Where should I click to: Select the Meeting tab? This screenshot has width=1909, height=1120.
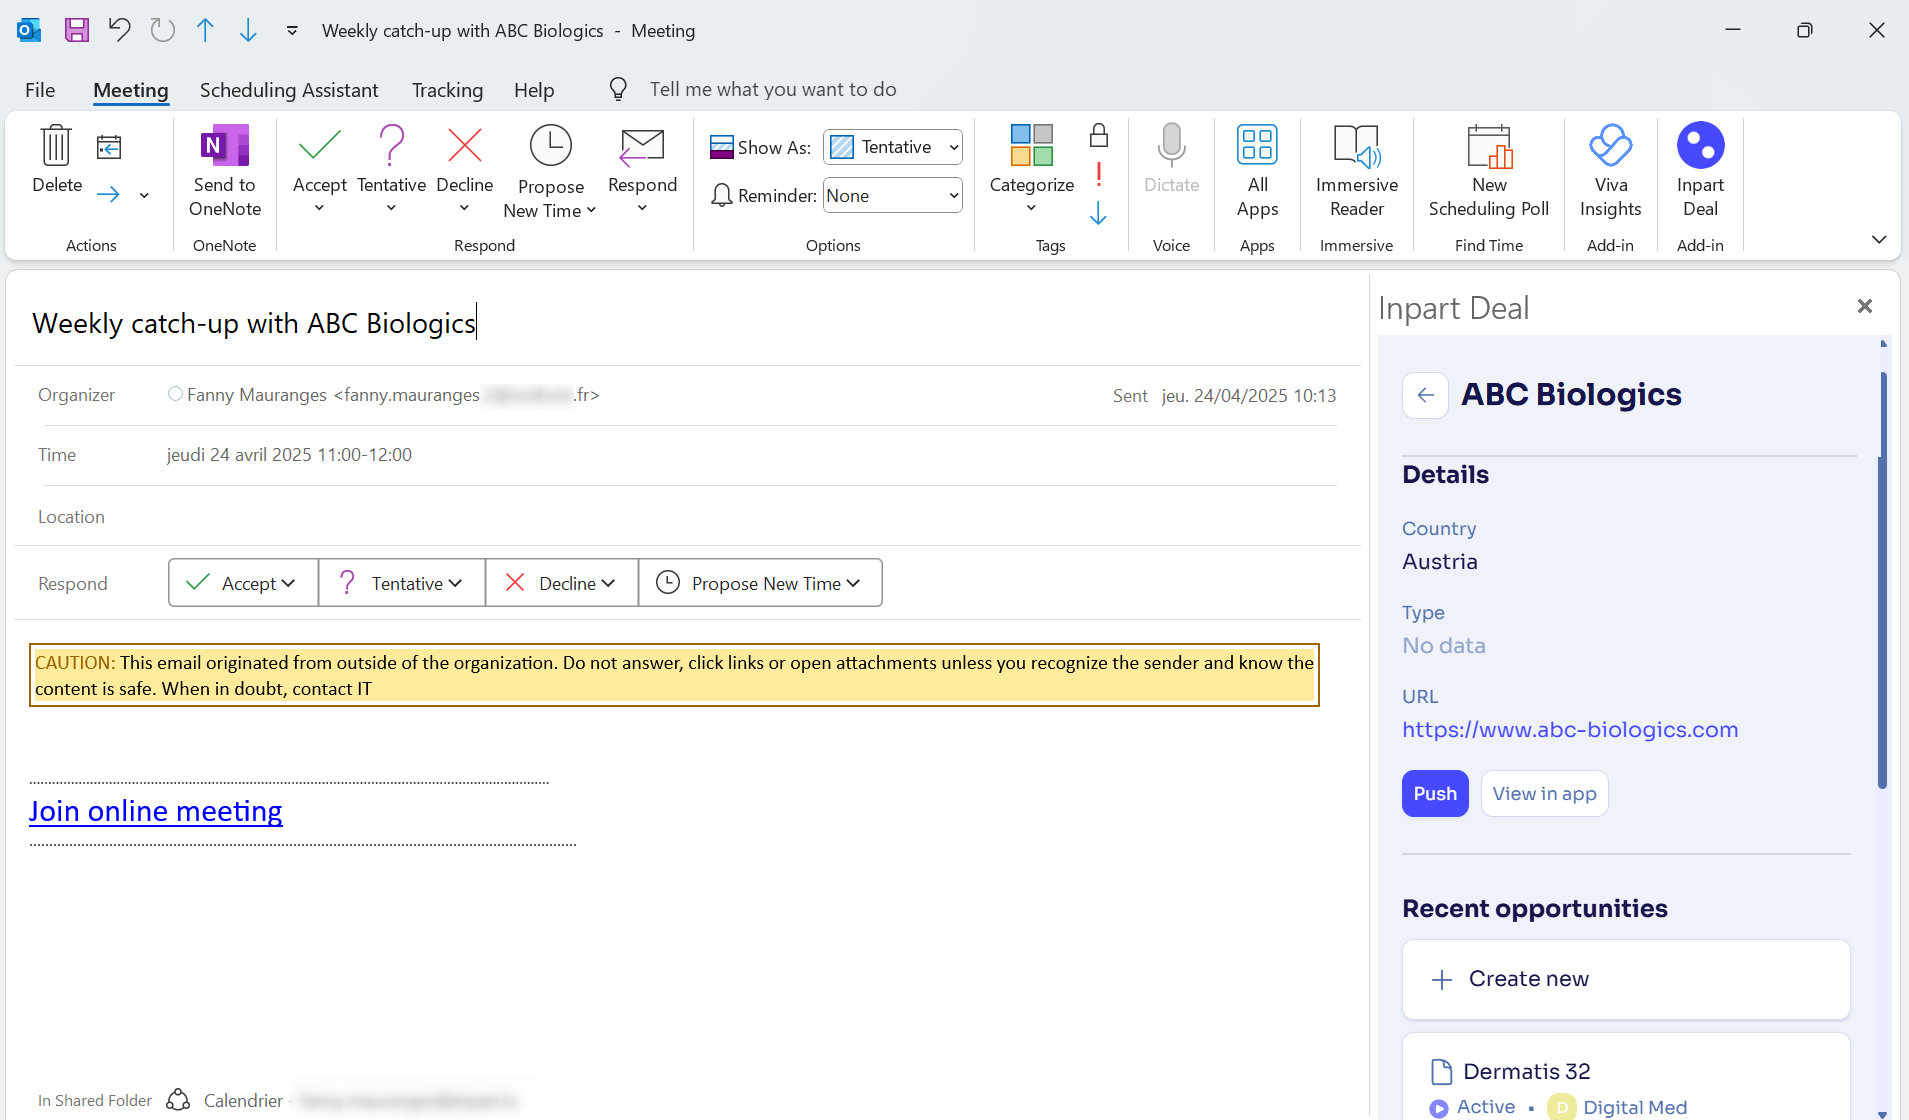(131, 90)
